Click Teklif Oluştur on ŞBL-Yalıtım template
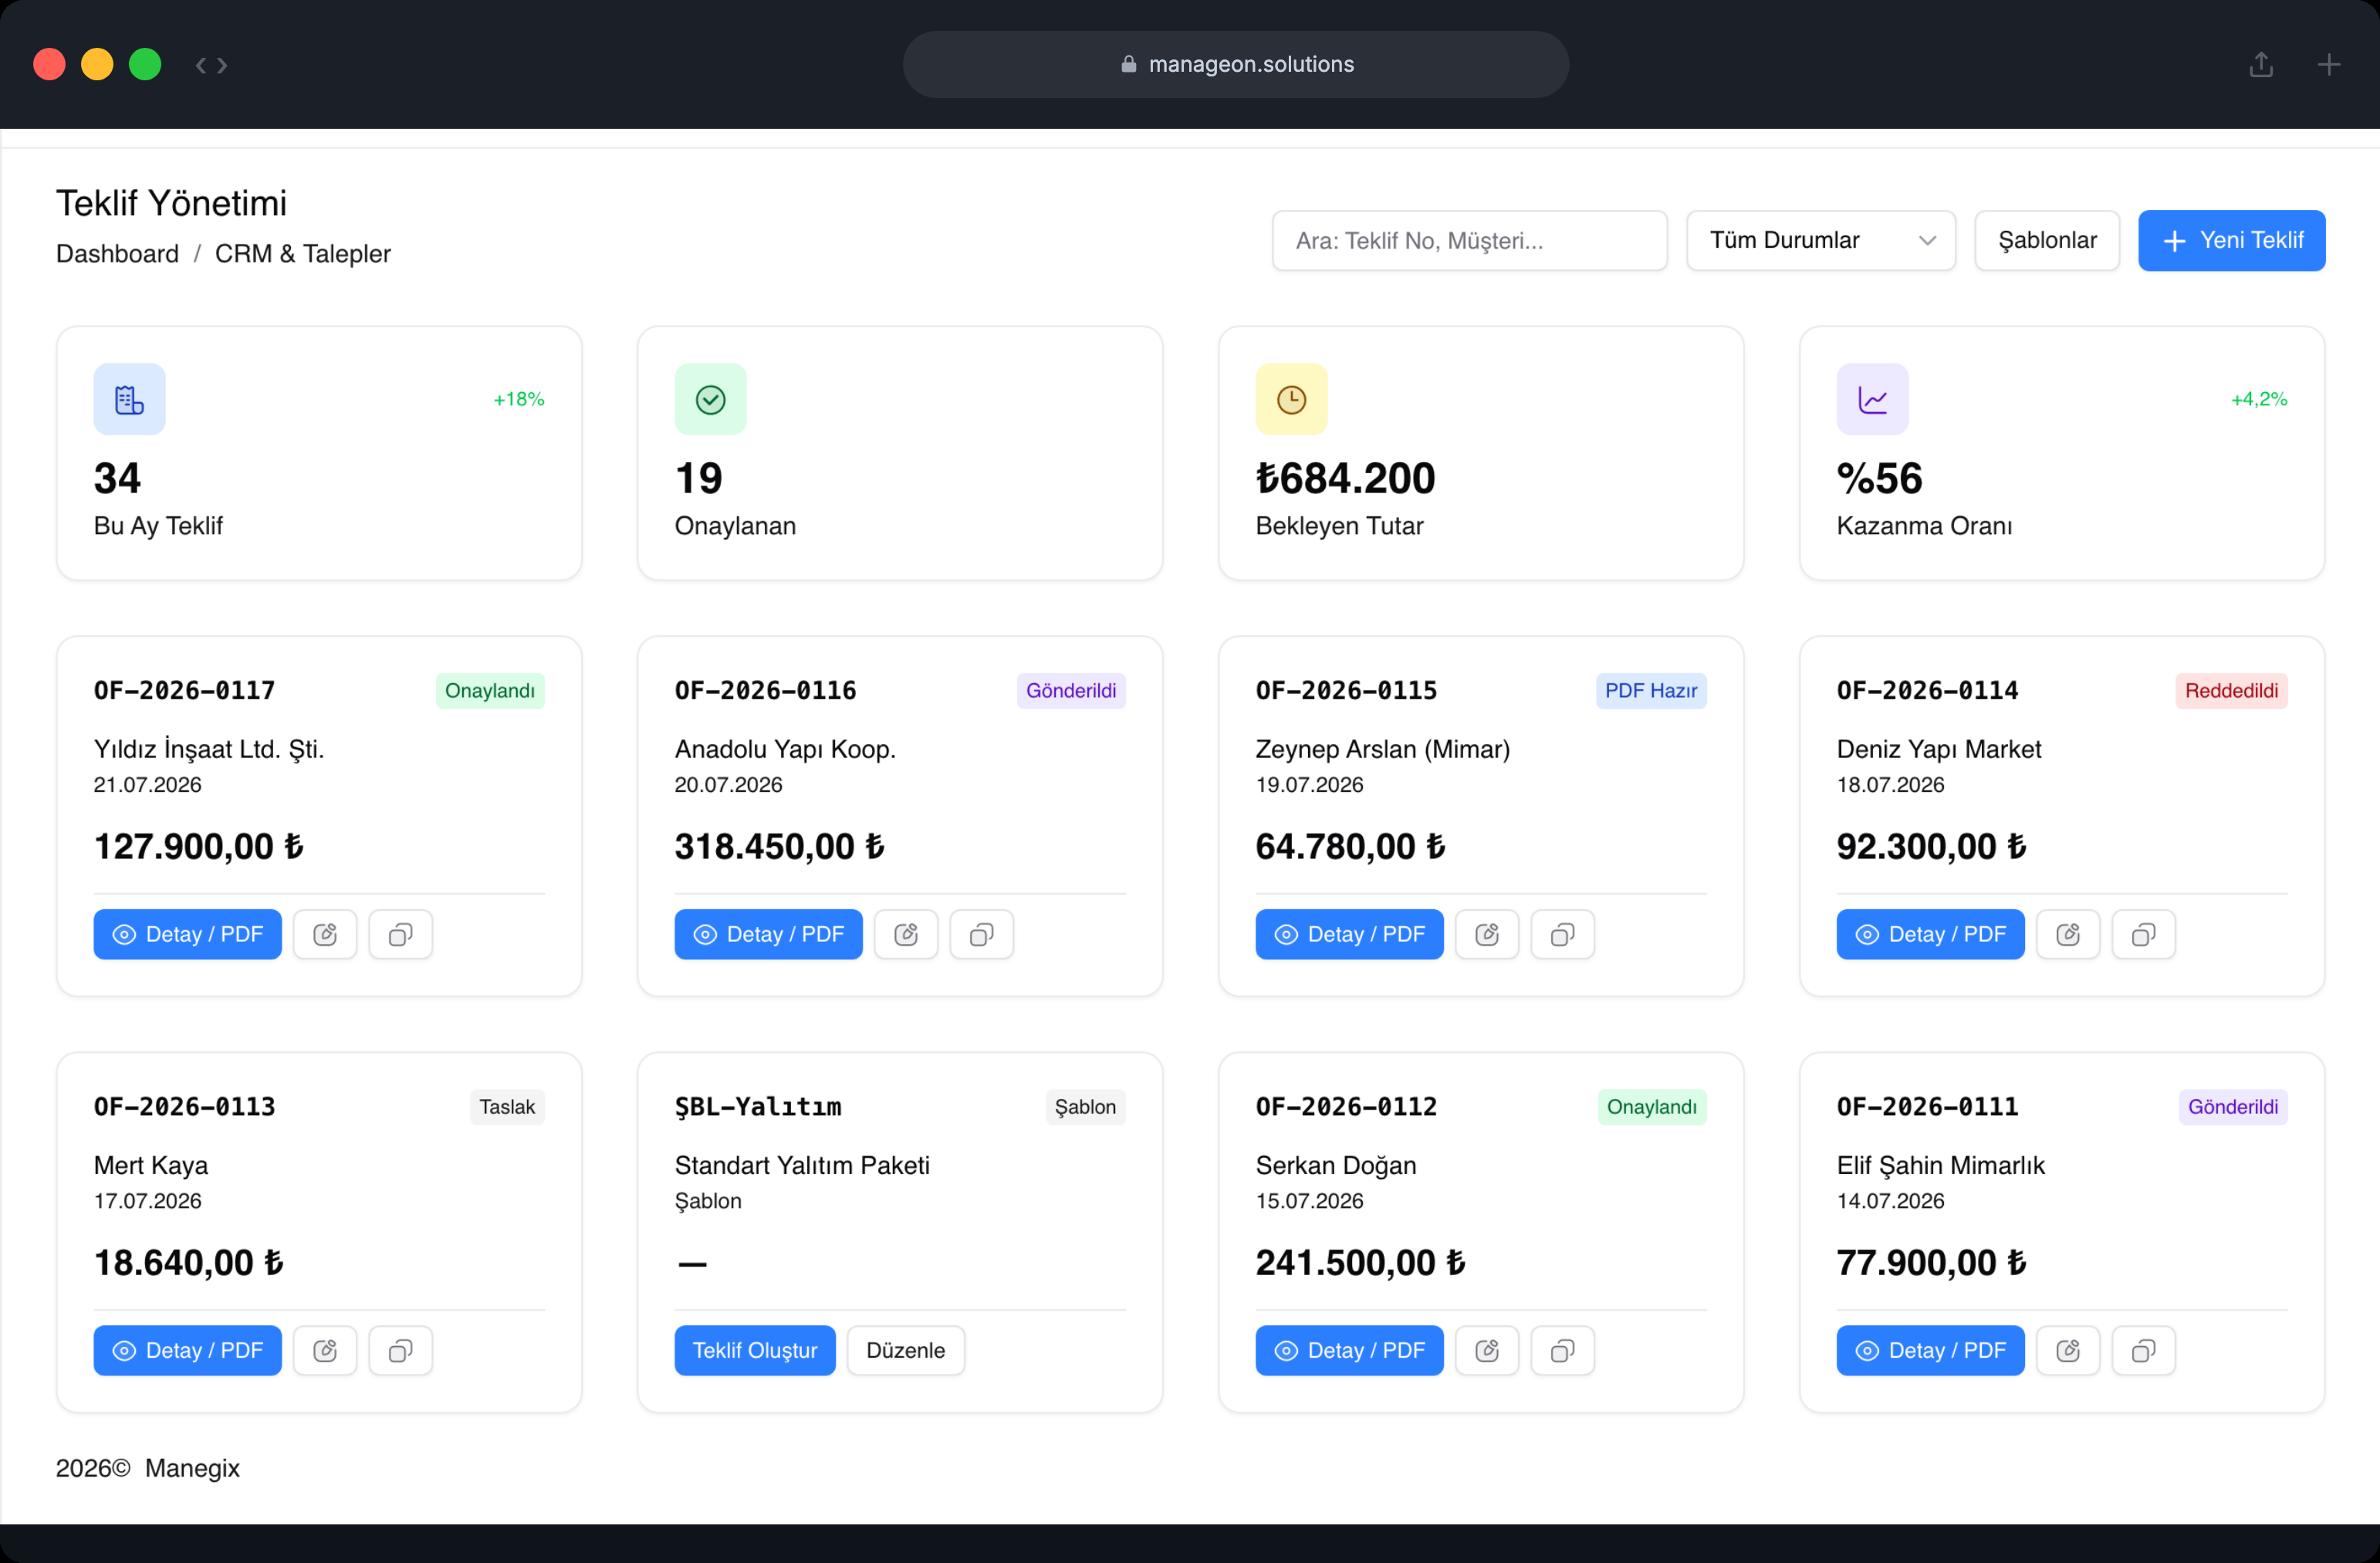2380x1563 pixels. (755, 1350)
